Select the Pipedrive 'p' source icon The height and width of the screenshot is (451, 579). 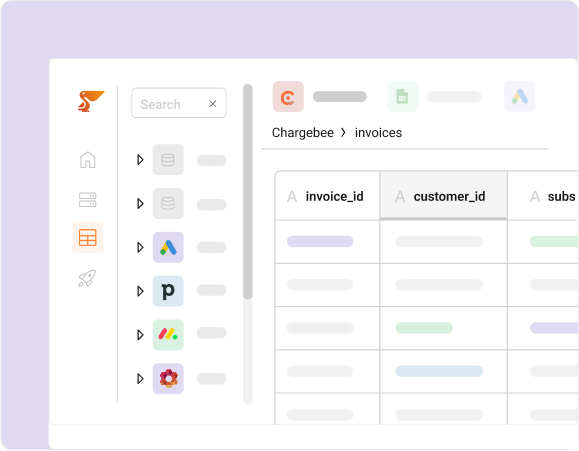(168, 291)
